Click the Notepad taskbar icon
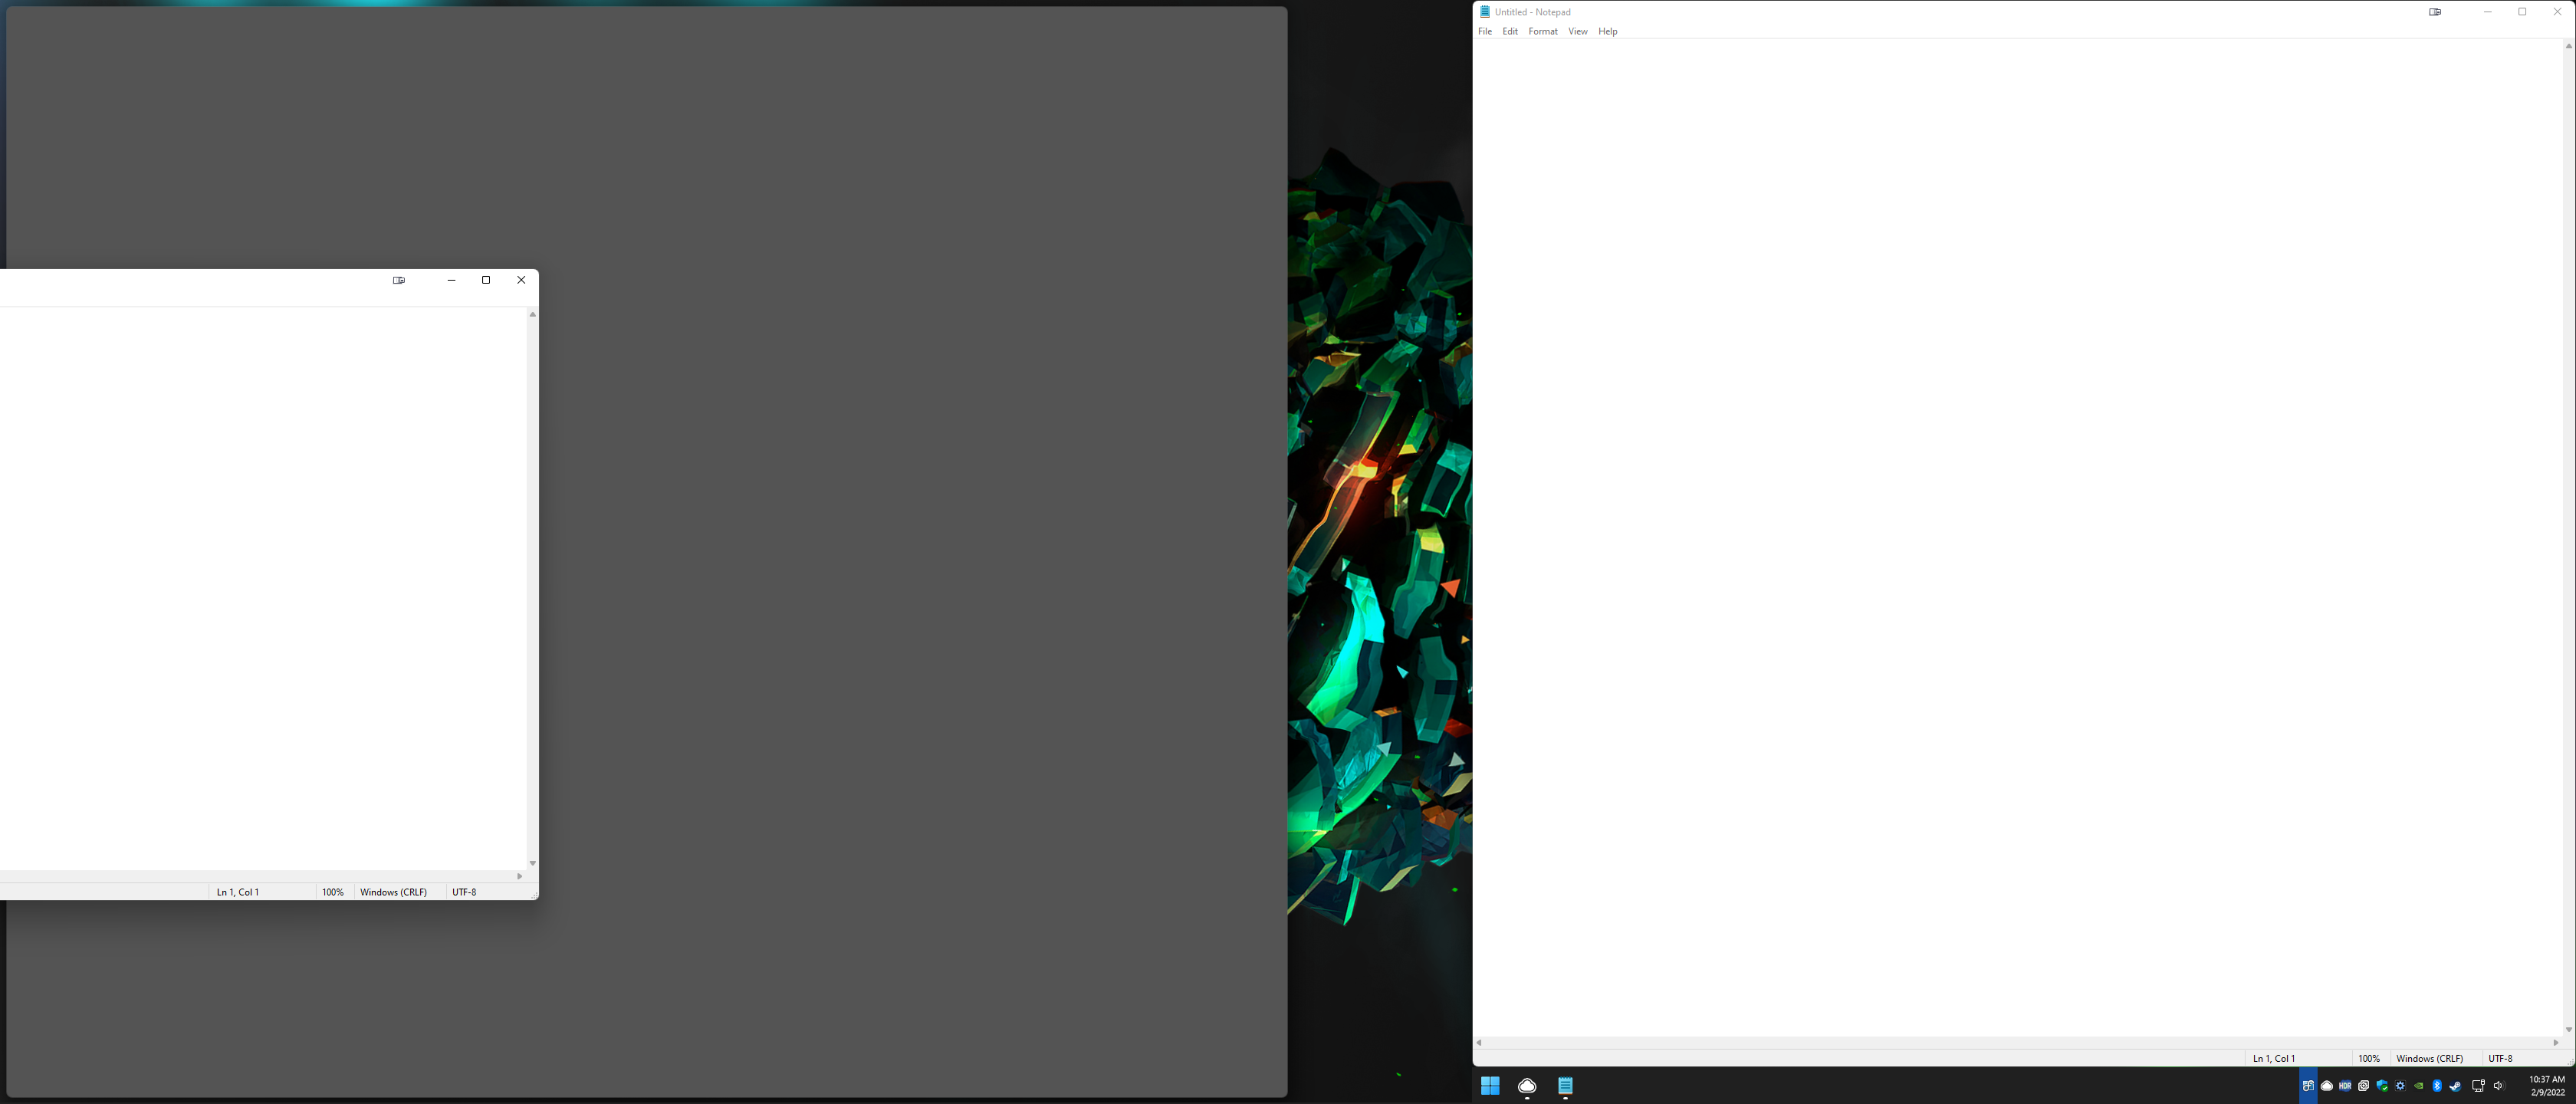The image size is (2576, 1104). coord(1565,1086)
